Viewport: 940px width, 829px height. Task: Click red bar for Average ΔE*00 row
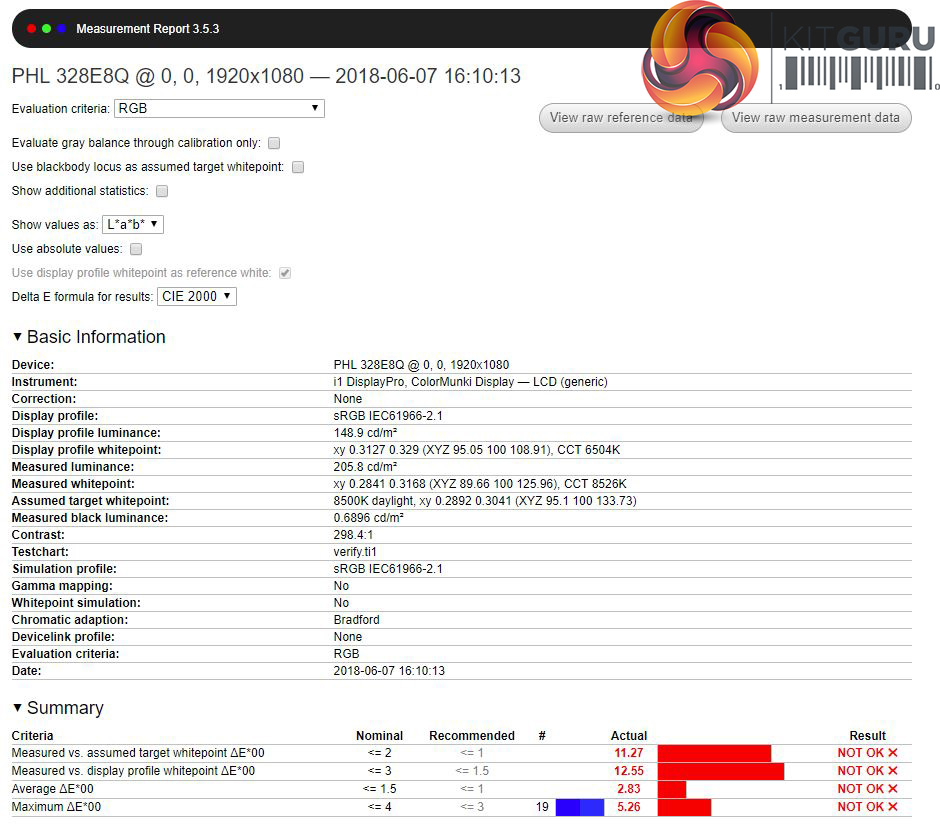click(x=671, y=789)
